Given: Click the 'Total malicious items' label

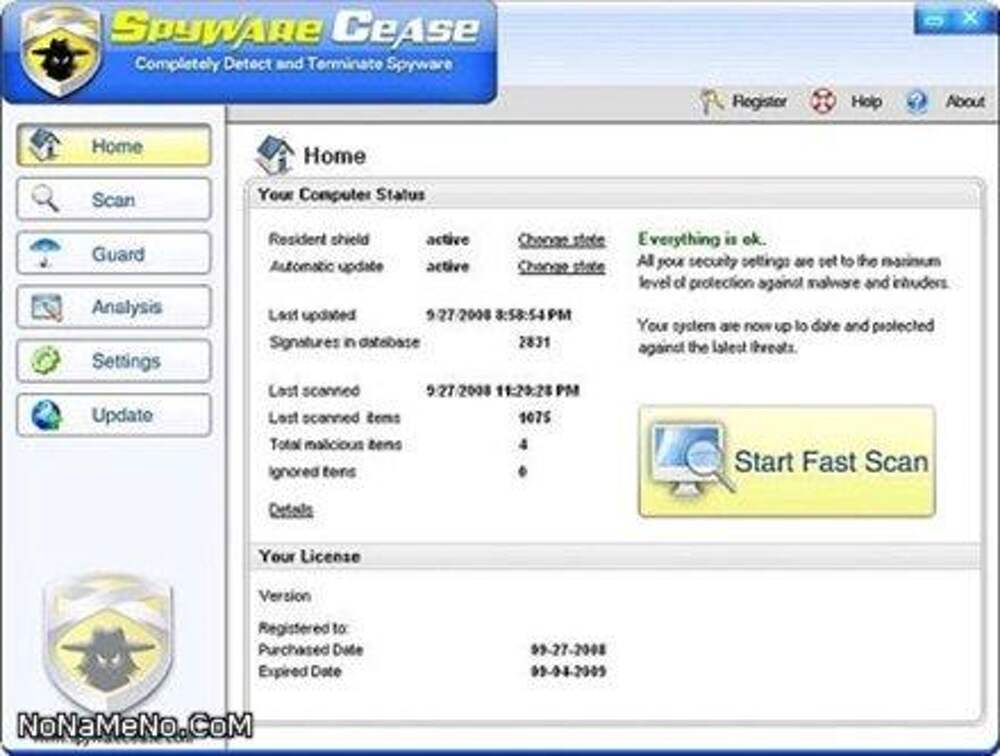Looking at the screenshot, I should point(335,445).
